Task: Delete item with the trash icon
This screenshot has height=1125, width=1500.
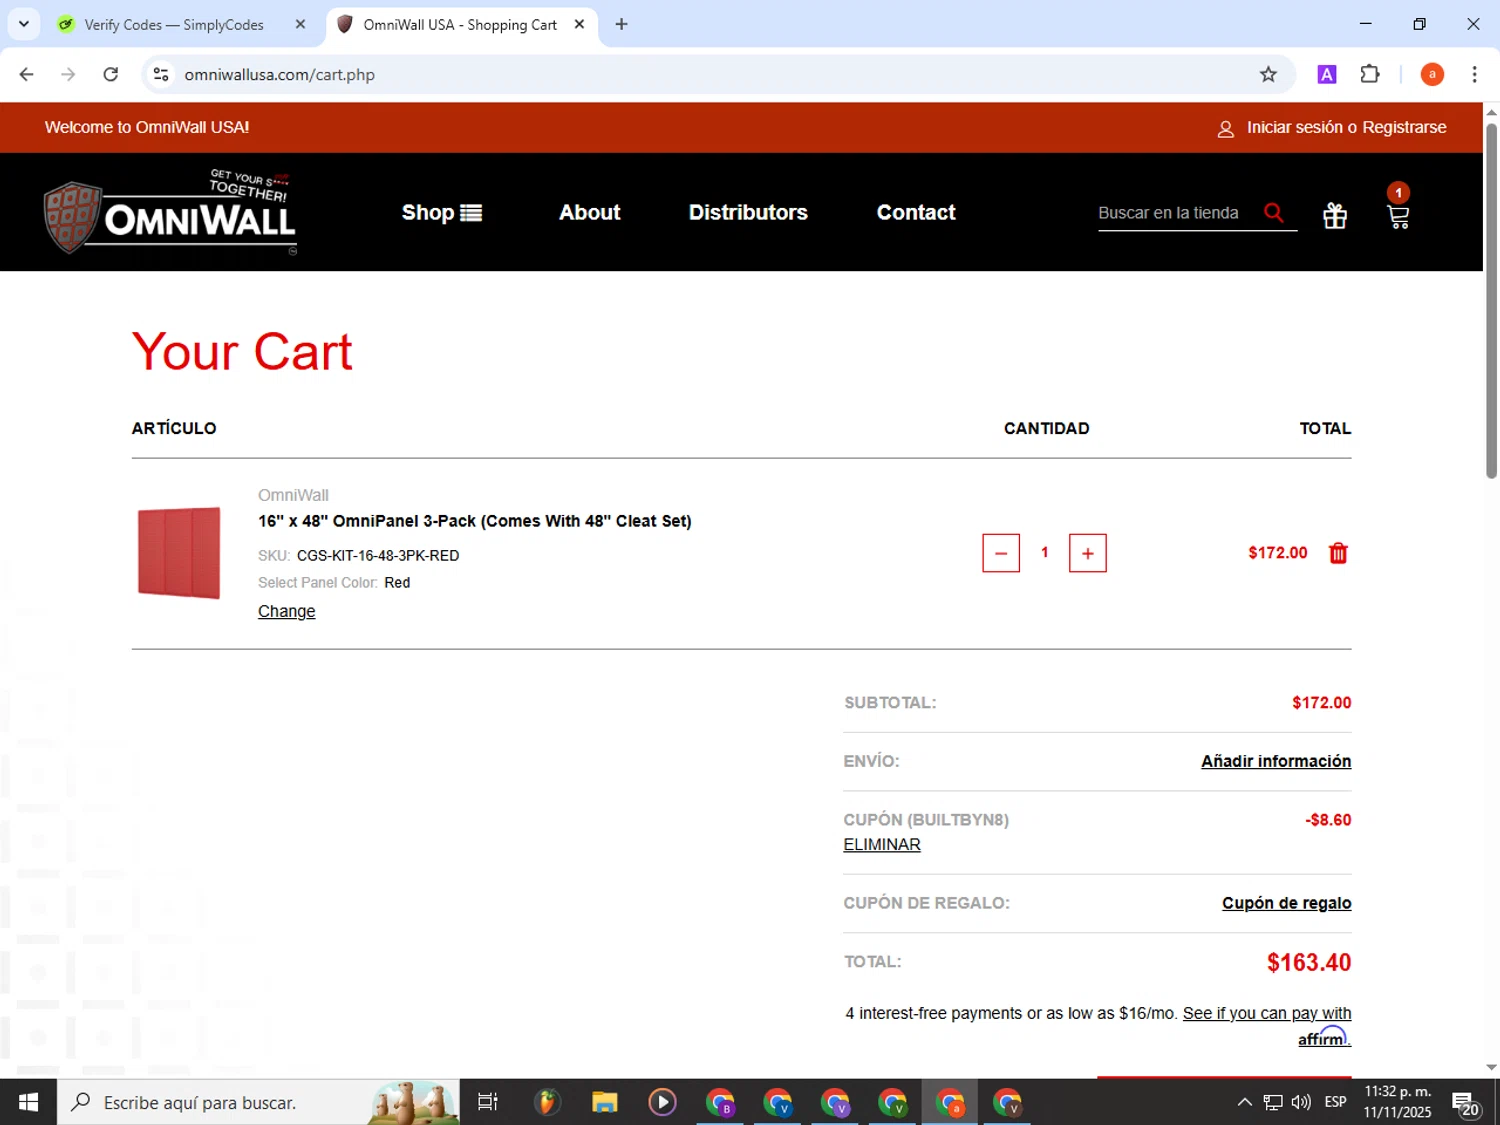Action: pos(1338,553)
